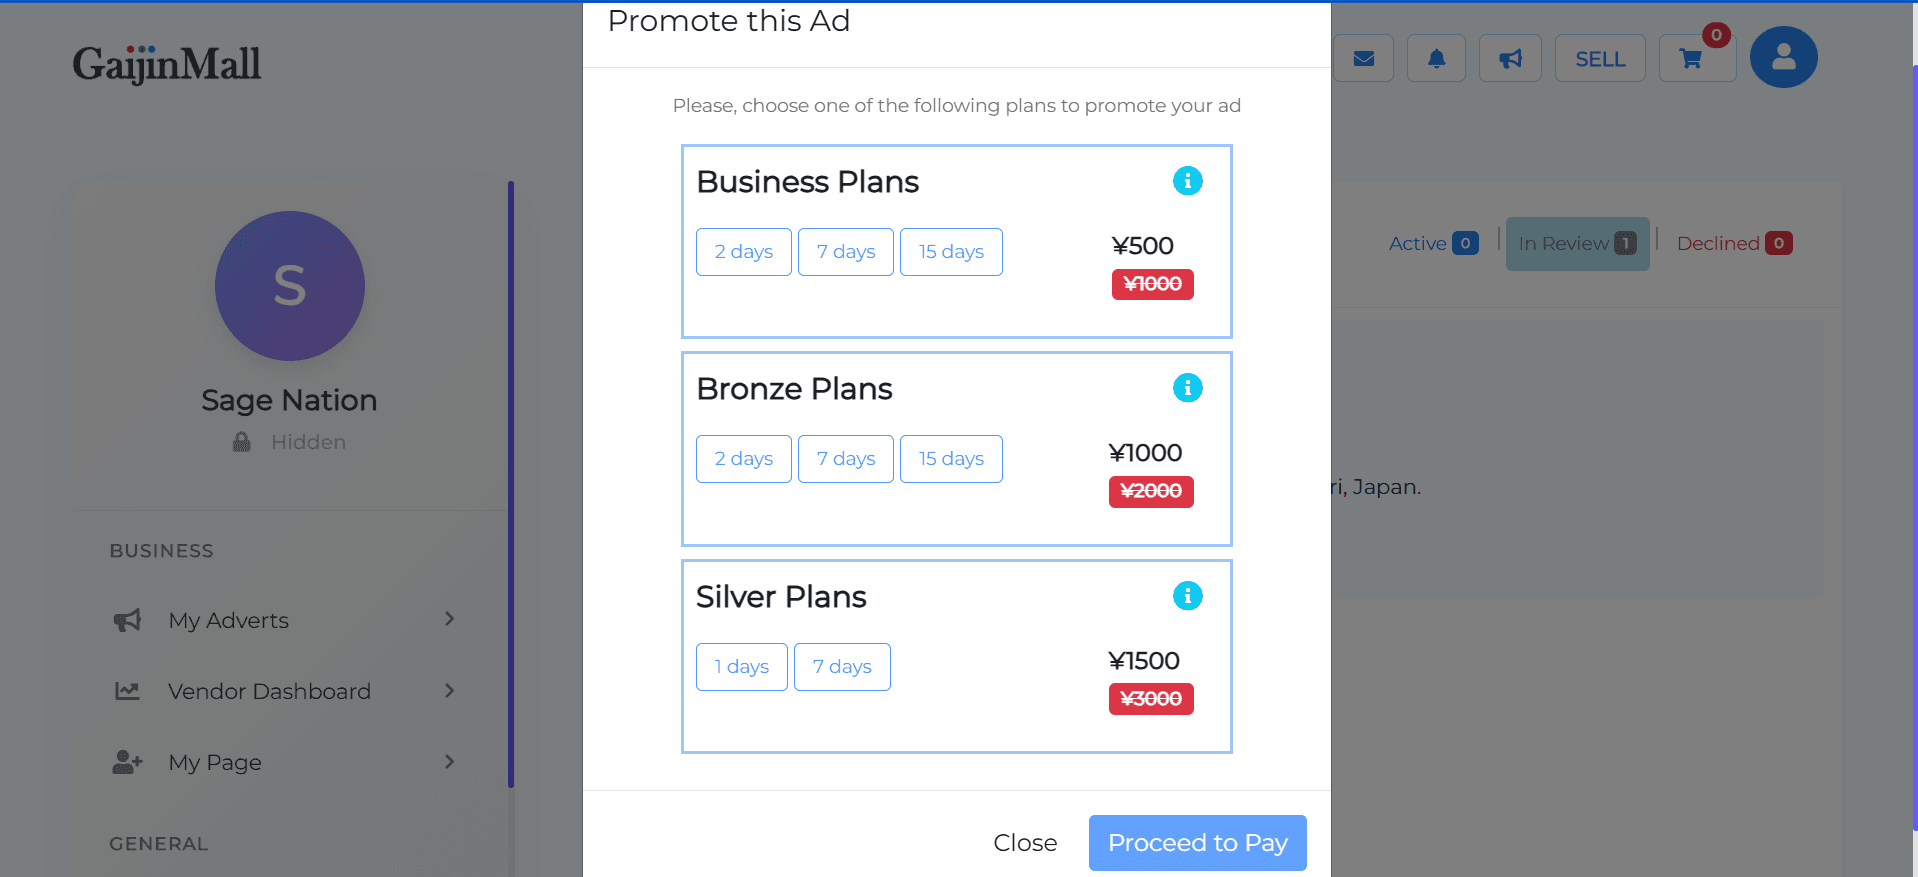Image resolution: width=1918 pixels, height=877 pixels.
Task: Switch to the Active tab
Action: point(1432,243)
